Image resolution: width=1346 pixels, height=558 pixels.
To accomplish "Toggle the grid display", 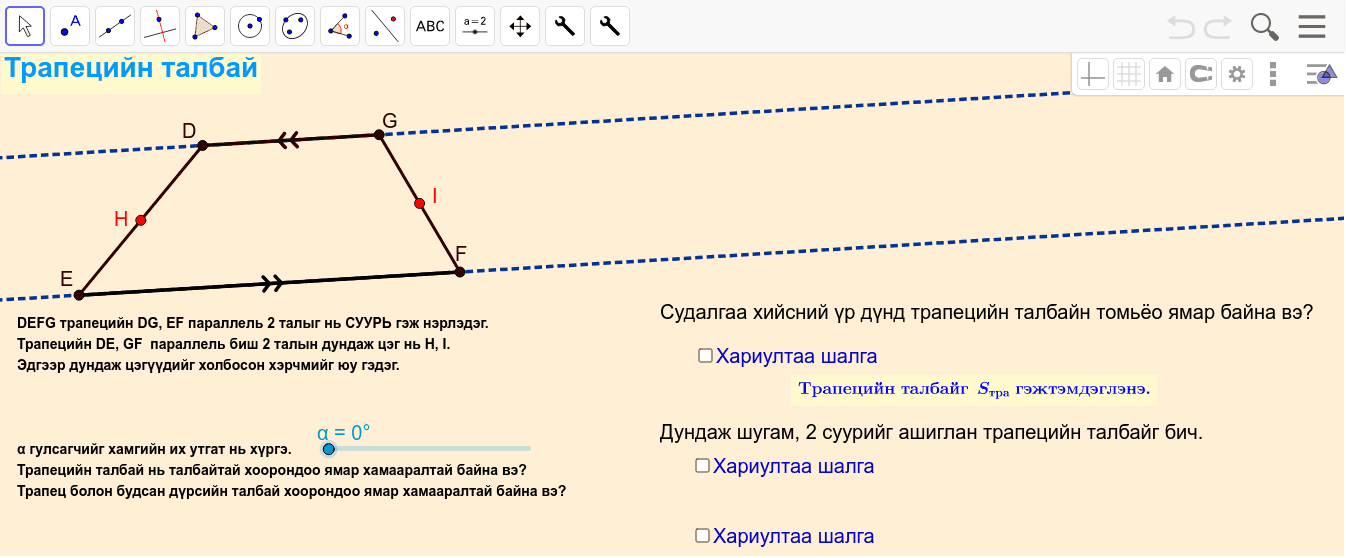I will [x=1129, y=73].
